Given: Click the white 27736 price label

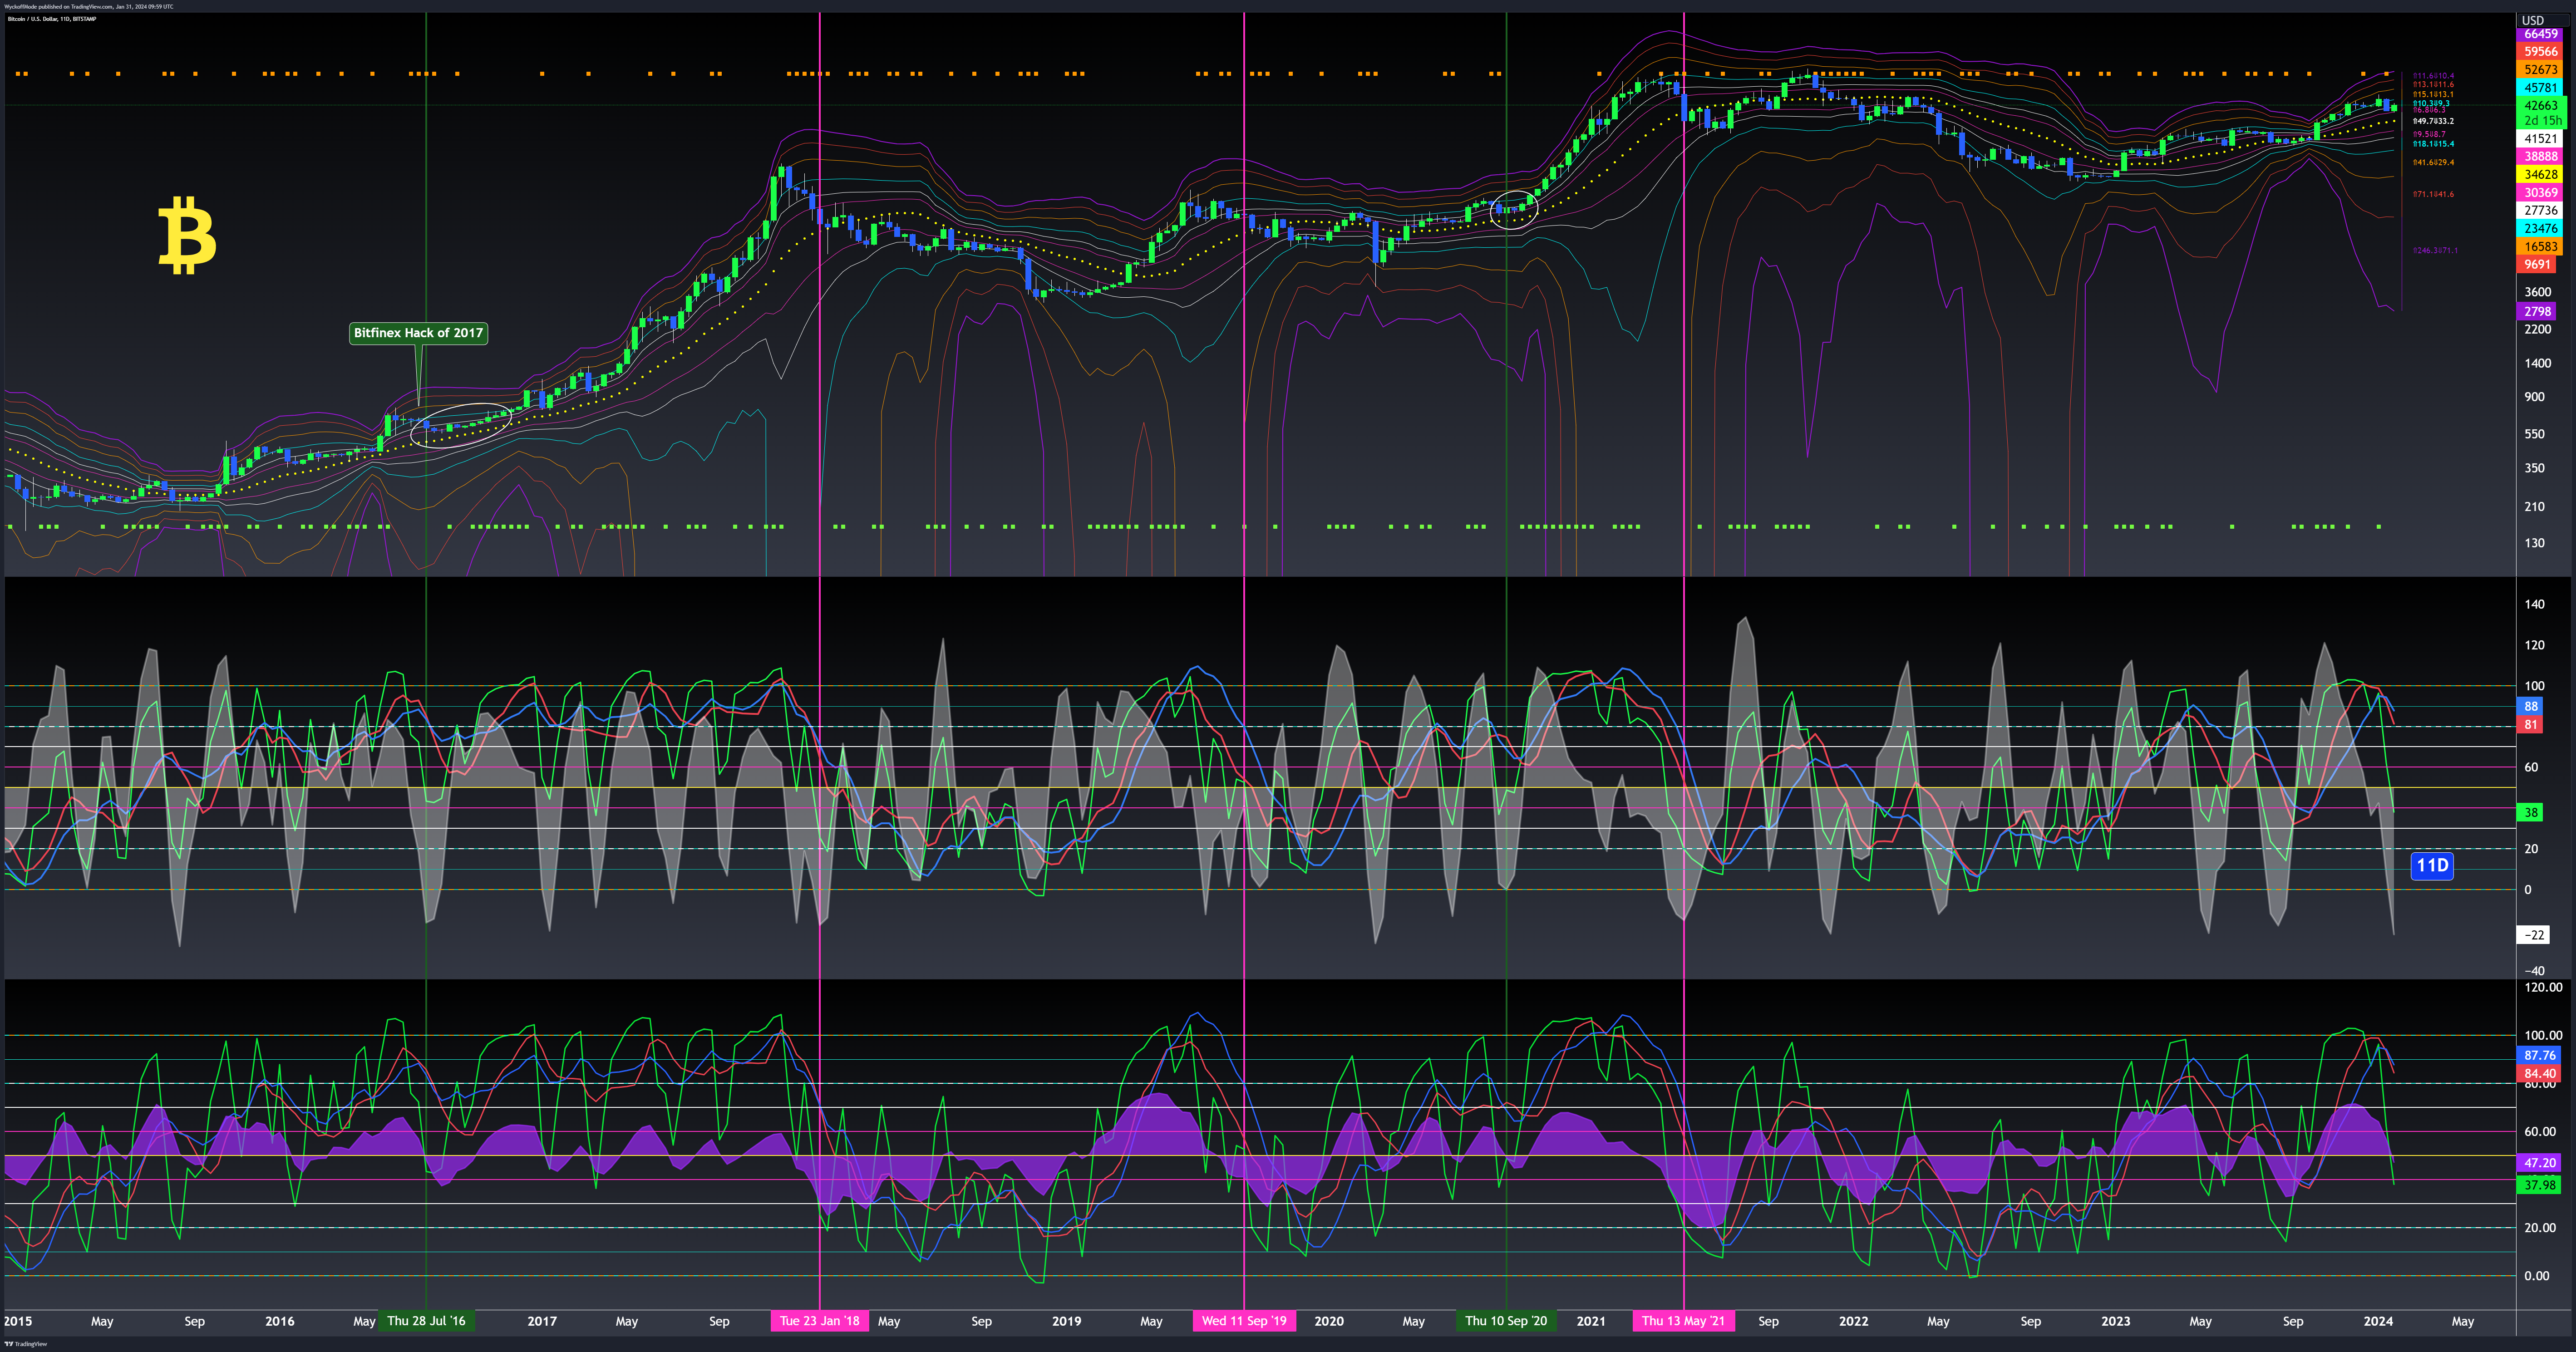Looking at the screenshot, I should [x=2540, y=211].
